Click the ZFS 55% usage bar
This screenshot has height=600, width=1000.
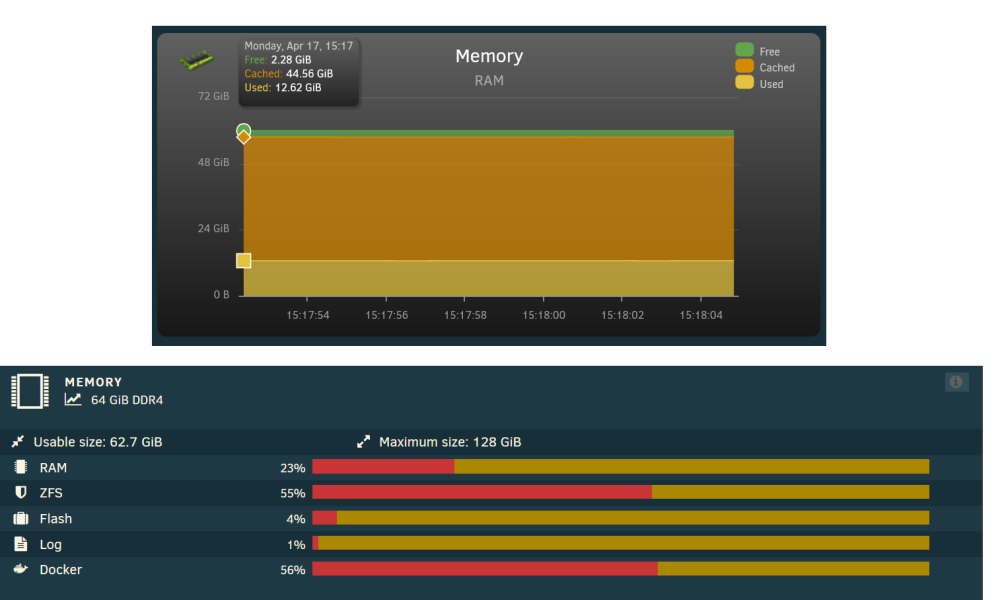click(621, 492)
